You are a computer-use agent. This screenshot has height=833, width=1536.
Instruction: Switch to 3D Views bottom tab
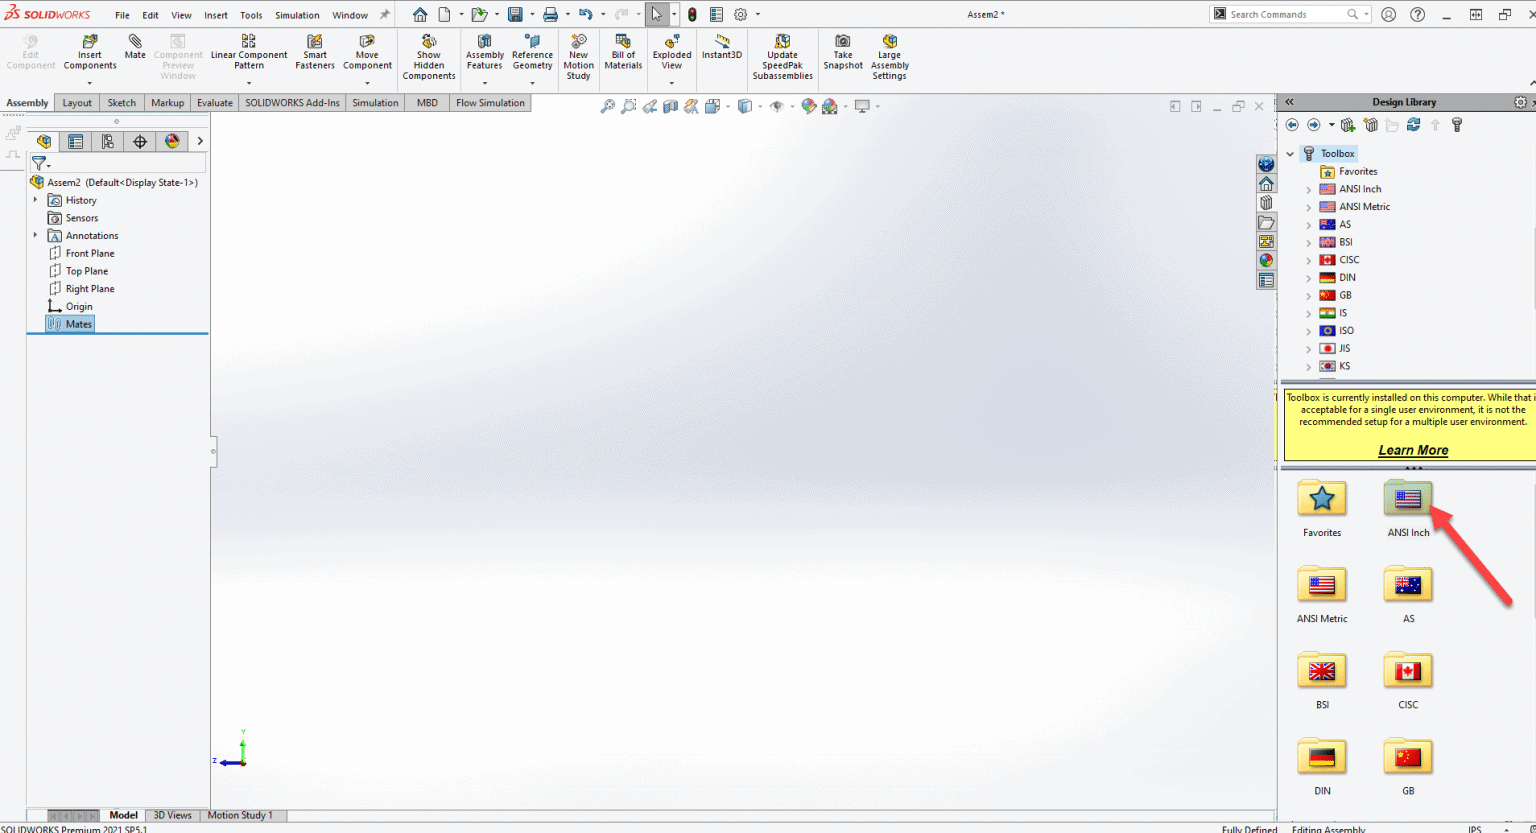(172, 815)
